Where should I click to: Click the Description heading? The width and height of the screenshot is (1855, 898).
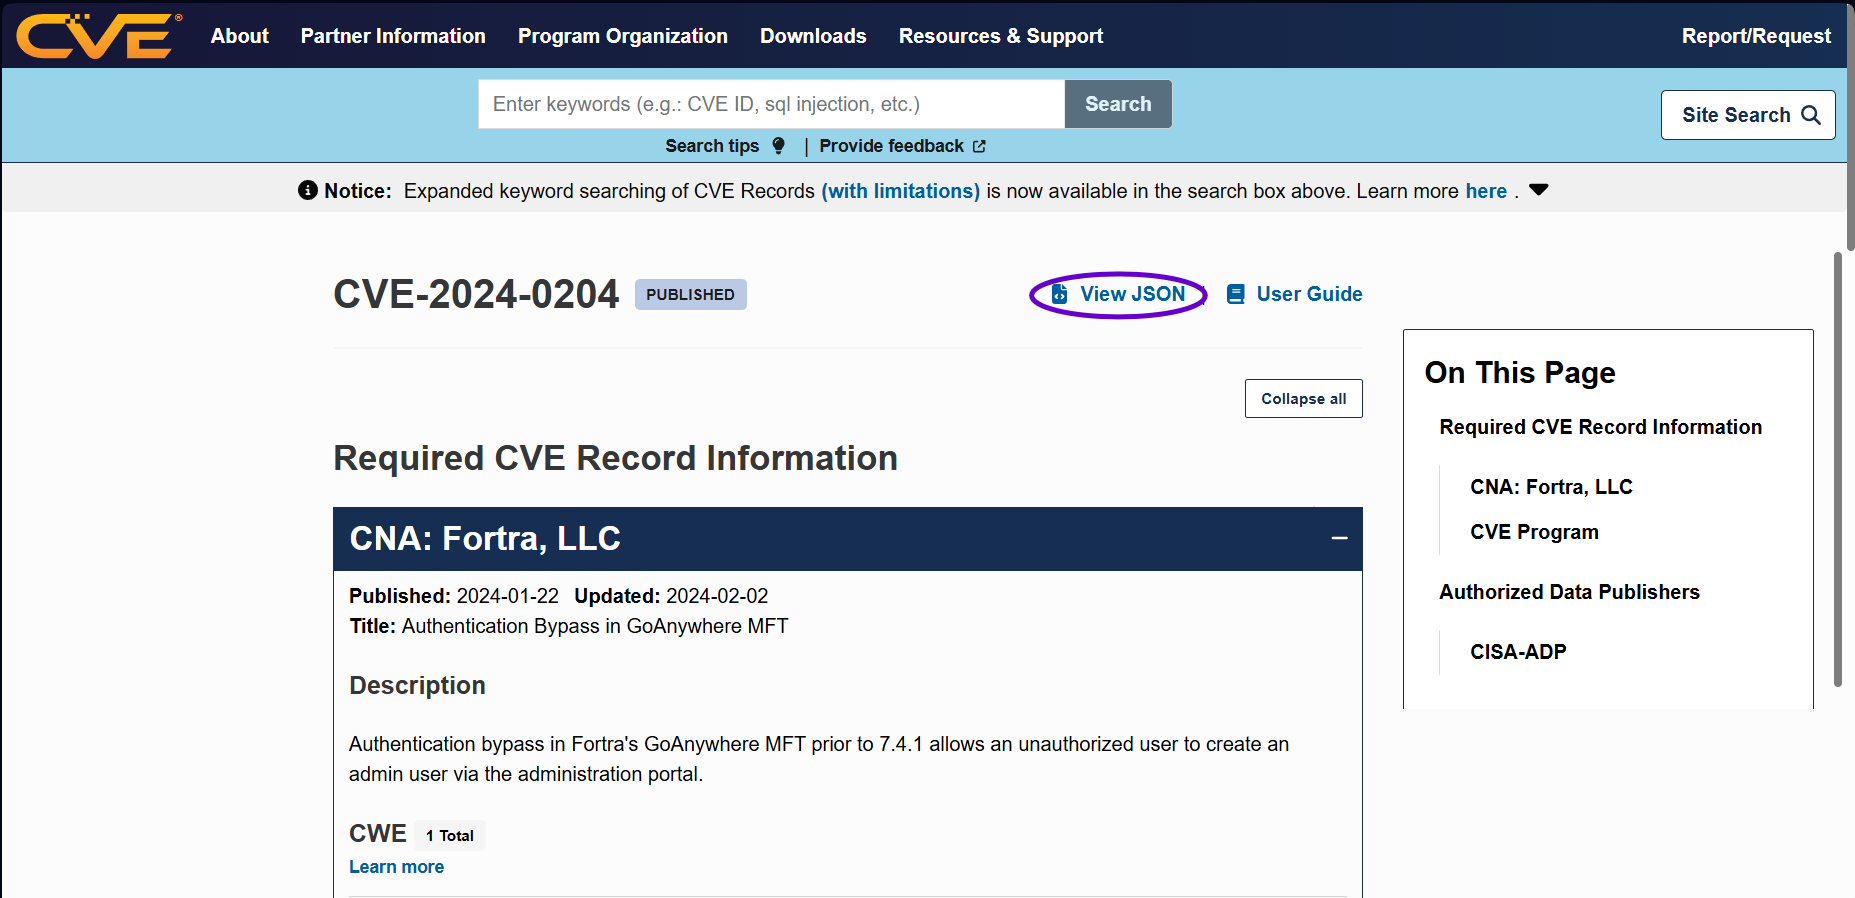pyautogui.click(x=417, y=685)
